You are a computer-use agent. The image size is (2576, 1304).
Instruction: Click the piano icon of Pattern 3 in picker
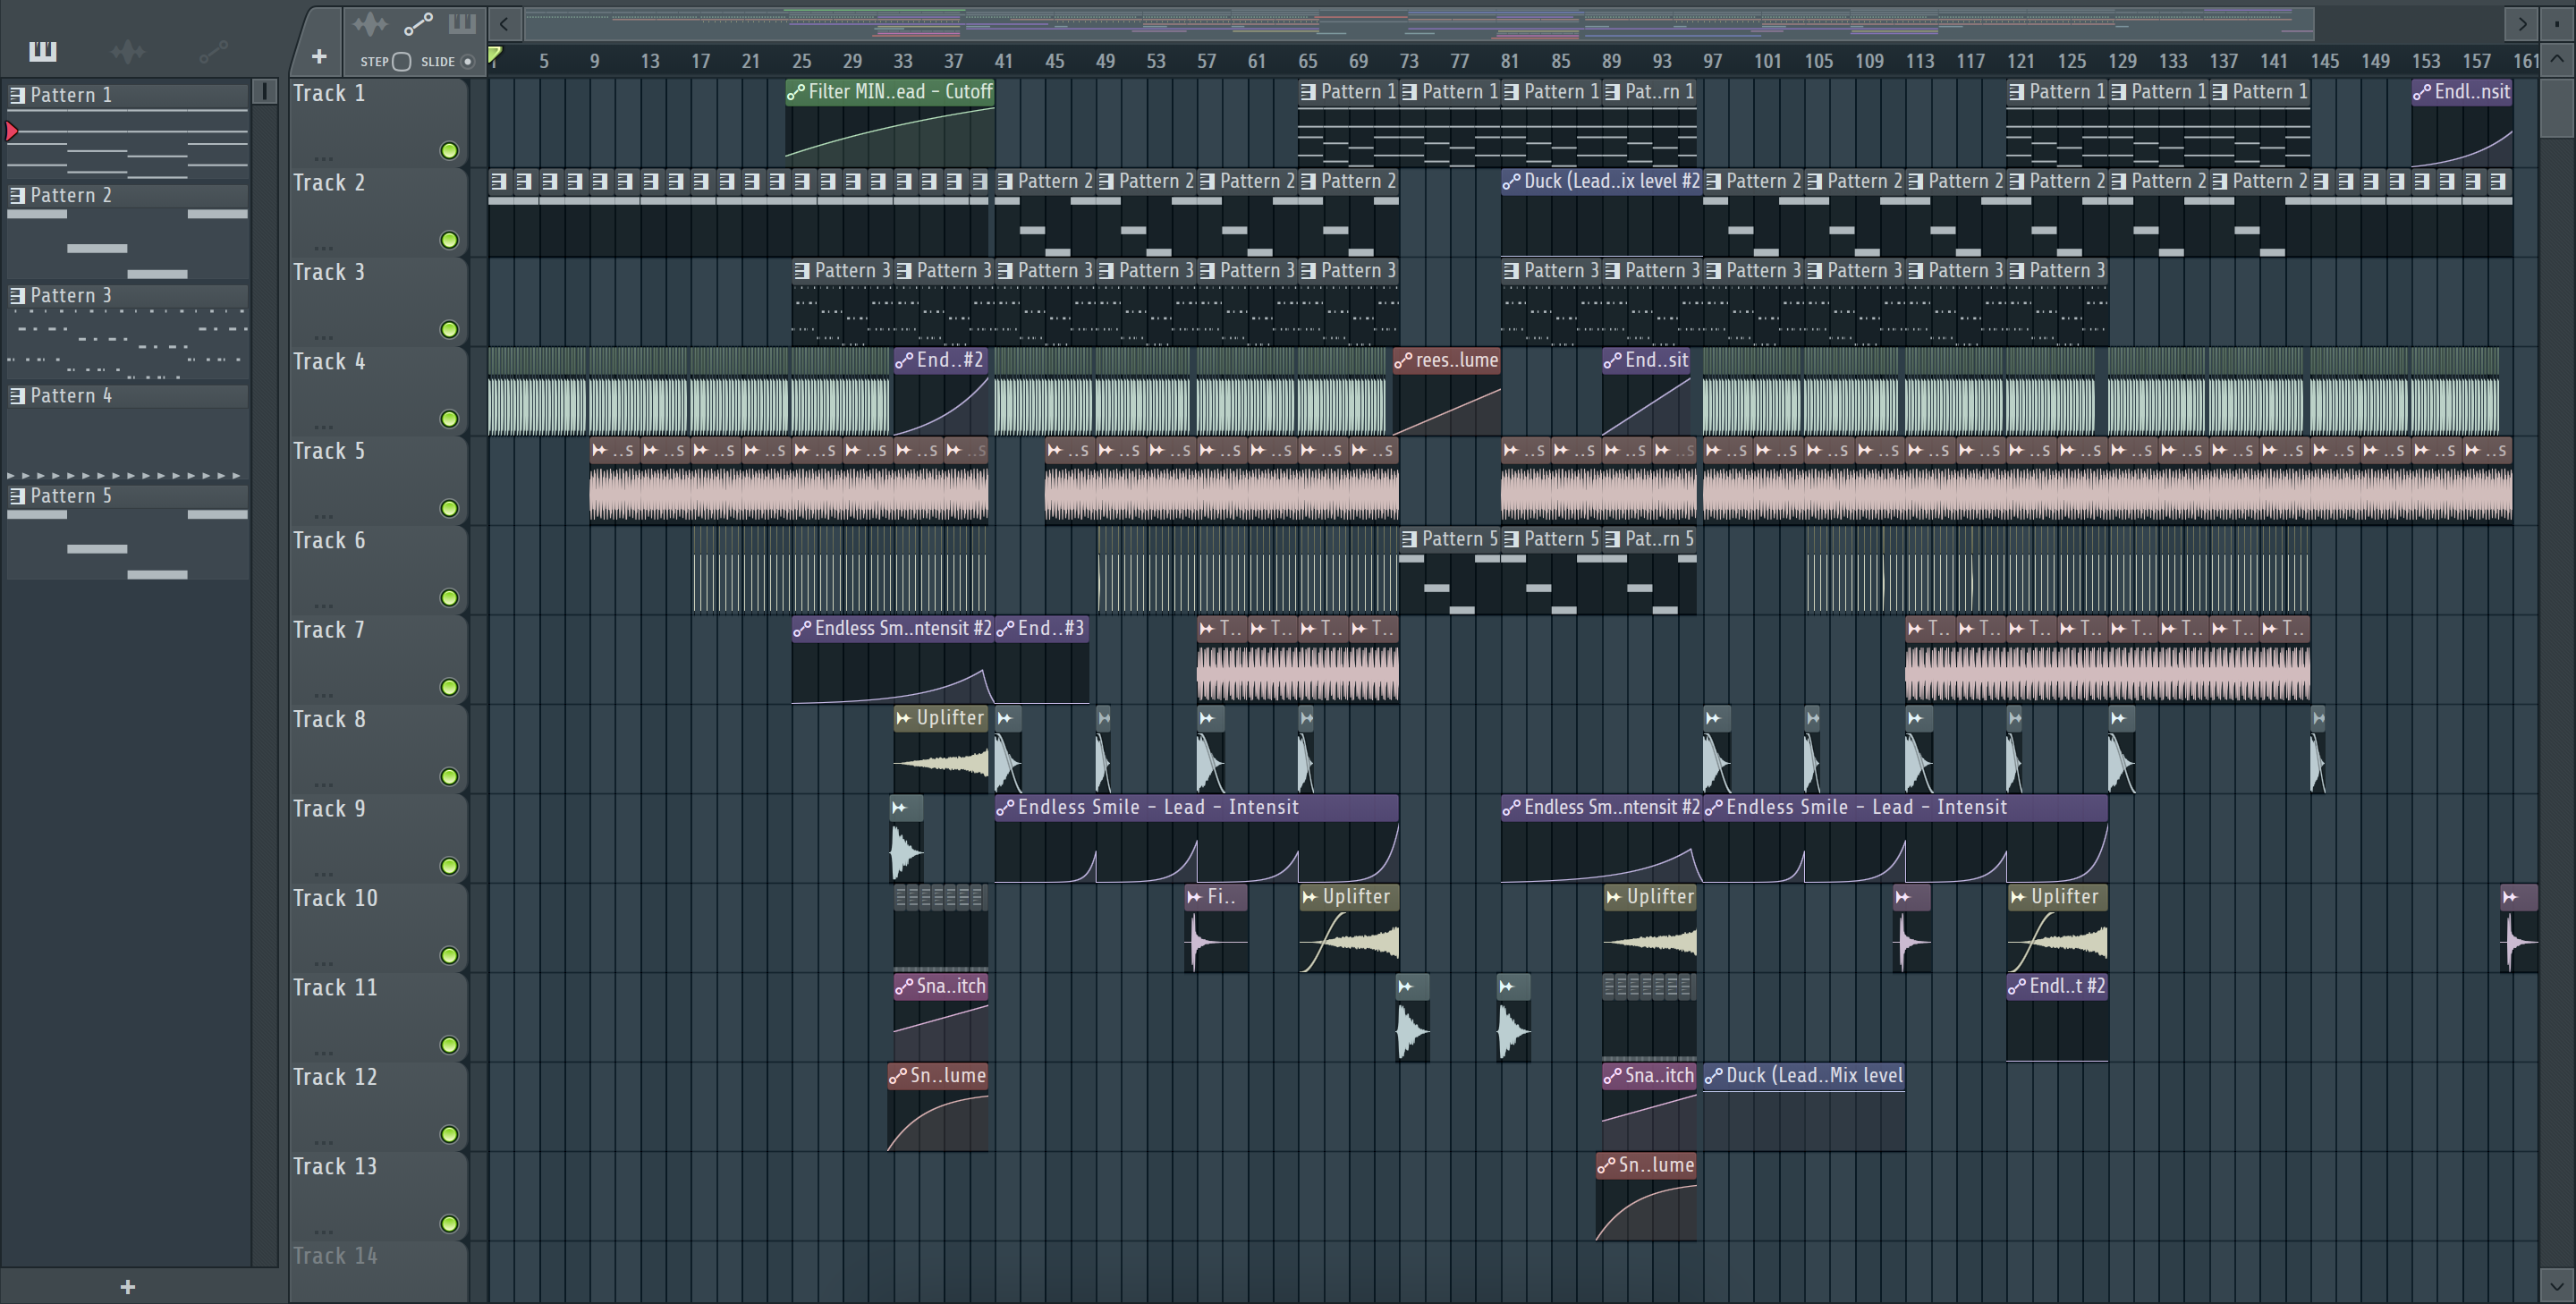pos(17,295)
